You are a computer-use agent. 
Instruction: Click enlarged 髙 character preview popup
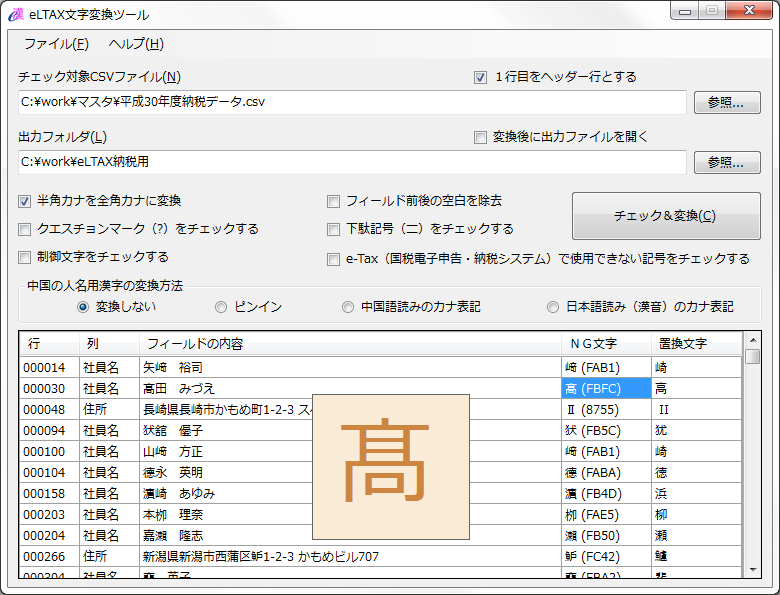391,467
